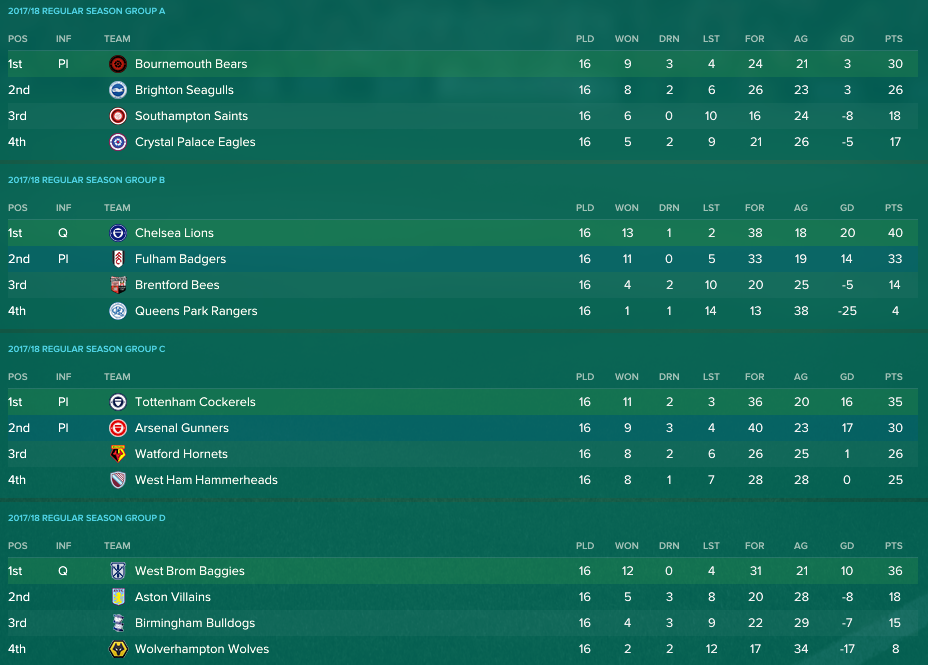The image size is (928, 665).
Task: Select the Southampton Saints team name
Action: (191, 116)
